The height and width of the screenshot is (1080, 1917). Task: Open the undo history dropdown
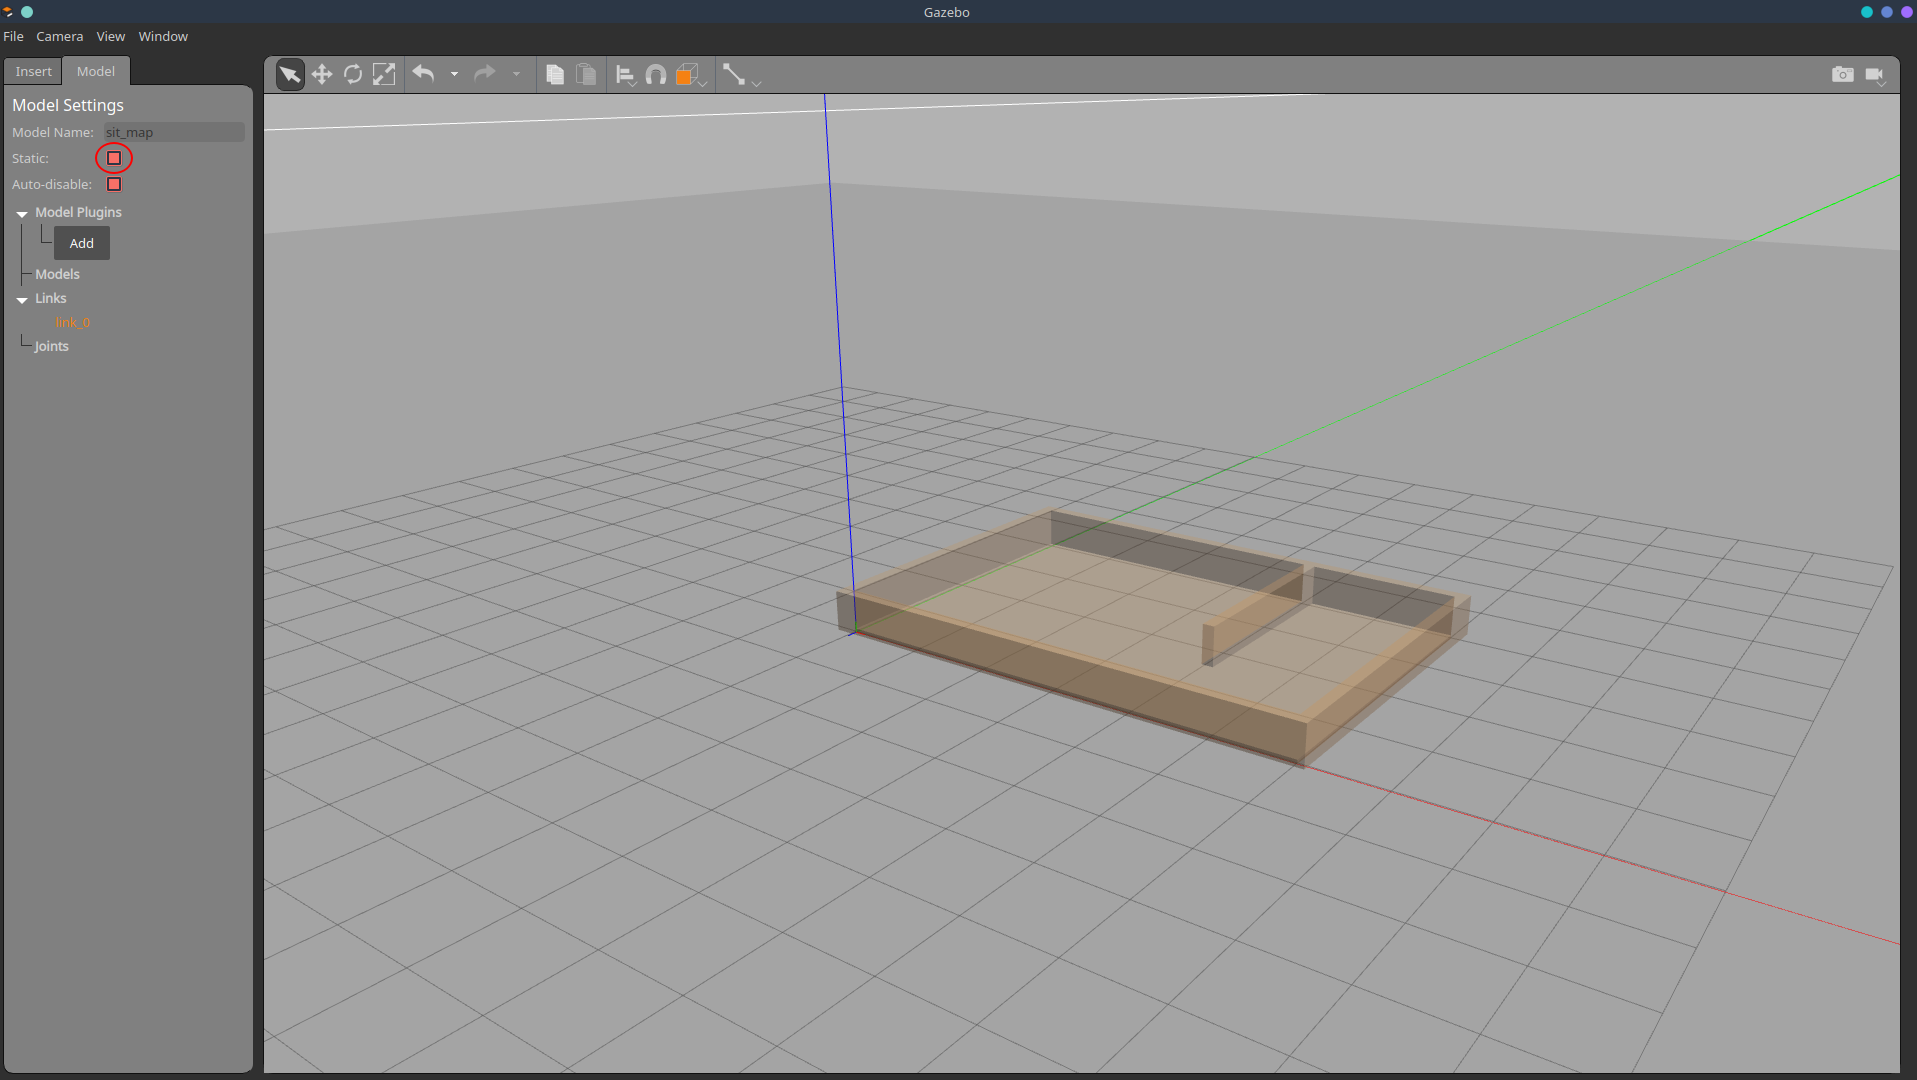click(x=454, y=75)
